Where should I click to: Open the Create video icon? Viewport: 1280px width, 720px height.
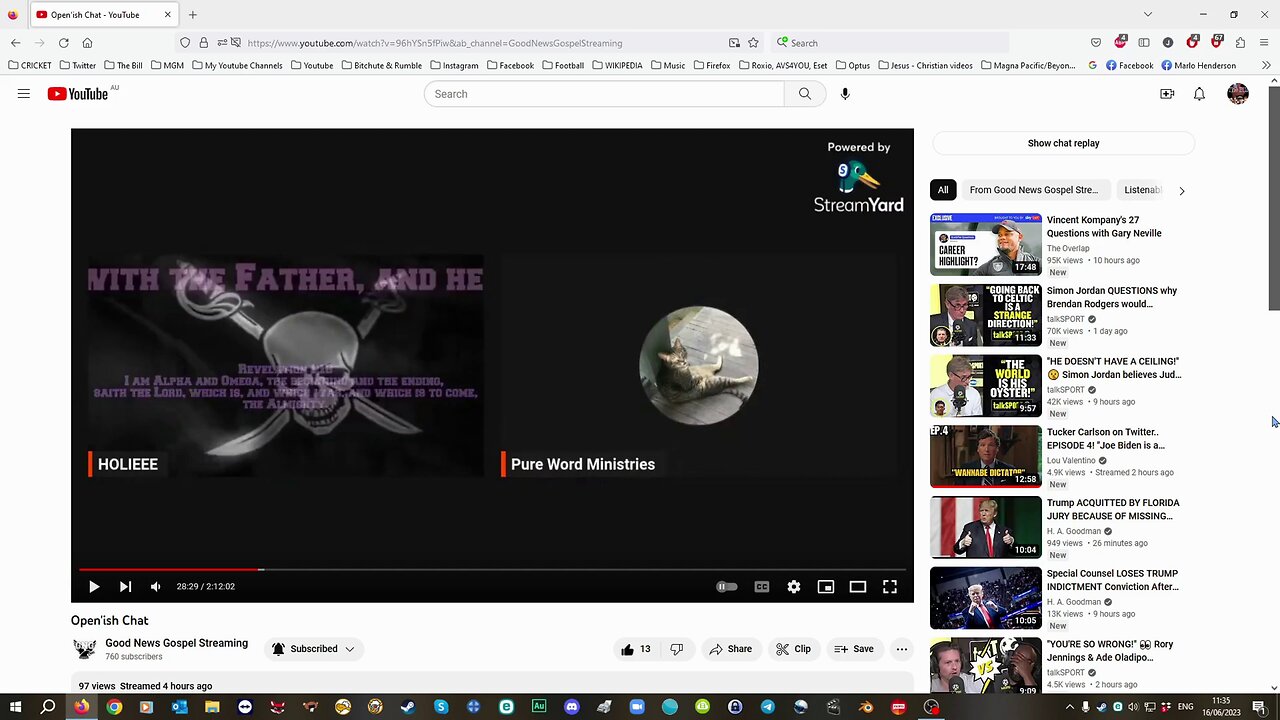point(1167,94)
